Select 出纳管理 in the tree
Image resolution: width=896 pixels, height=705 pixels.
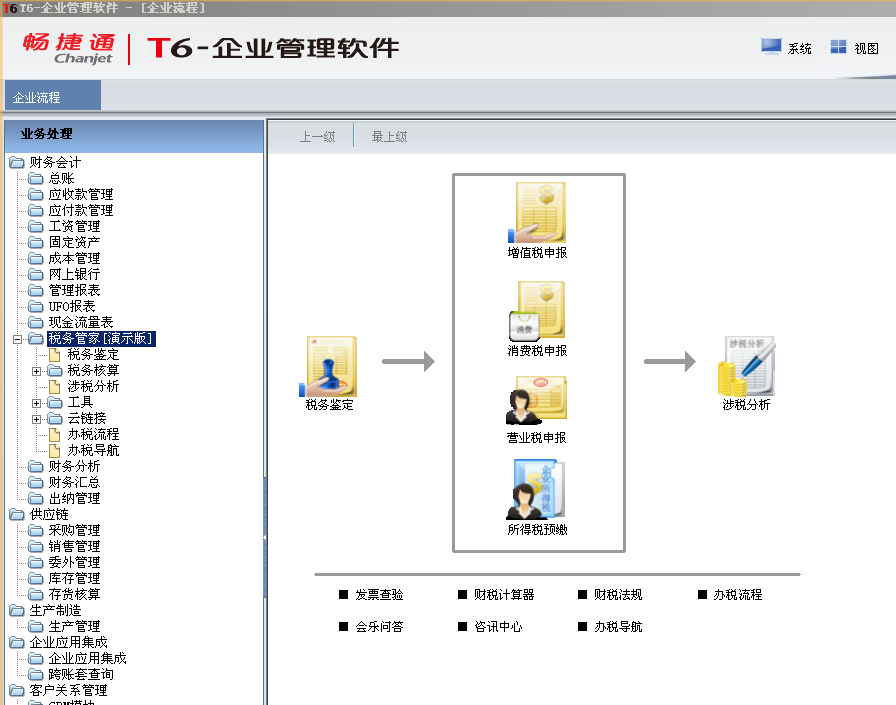pyautogui.click(x=74, y=499)
